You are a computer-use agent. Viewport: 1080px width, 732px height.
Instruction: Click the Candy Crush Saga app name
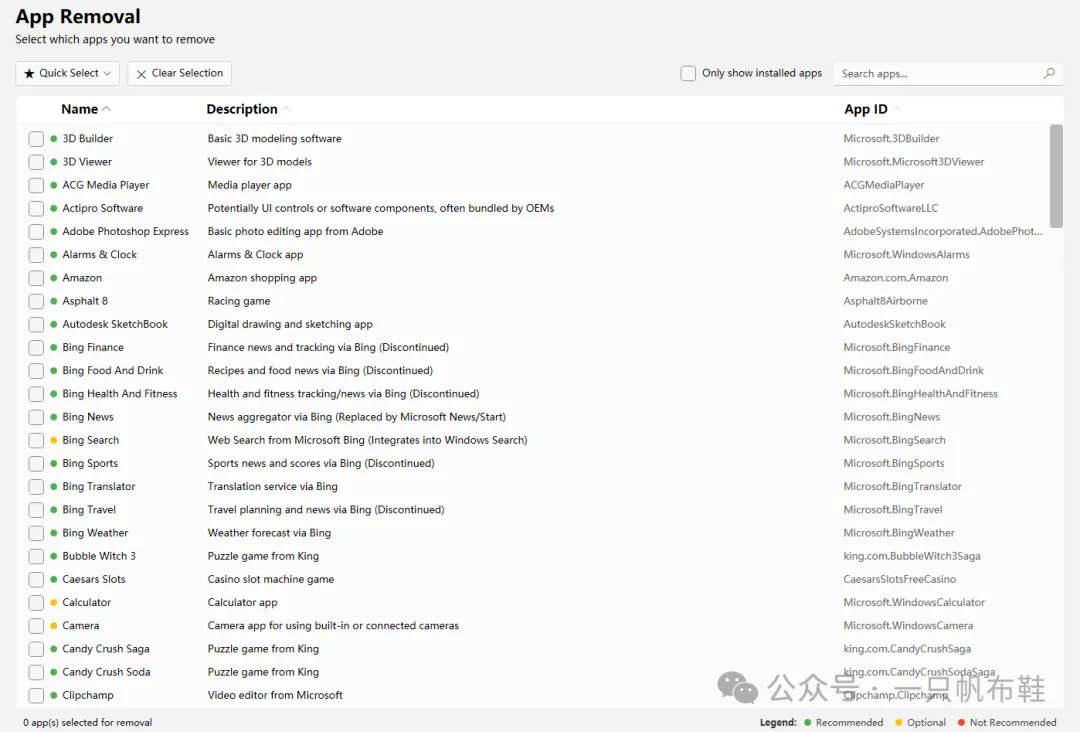105,649
